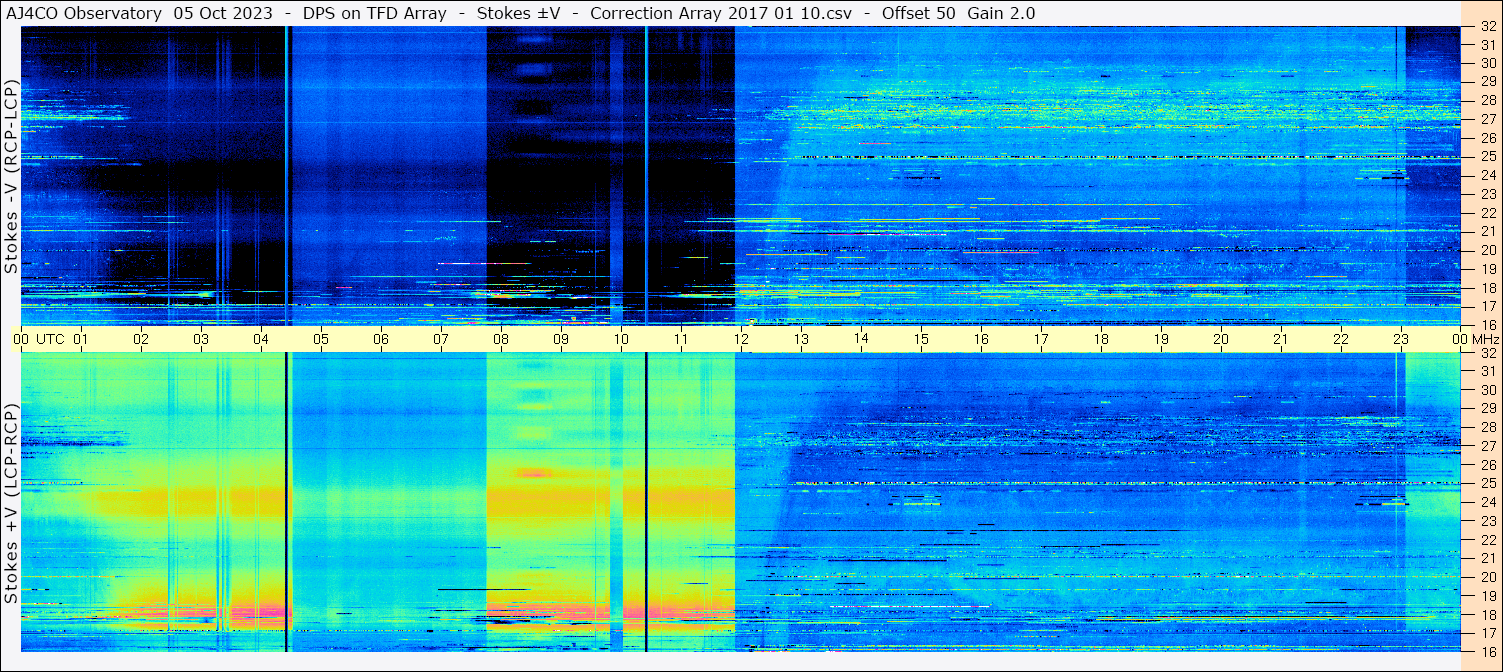Select the 21 hour tick on time axis
The image size is (1503, 672).
tap(1281, 339)
